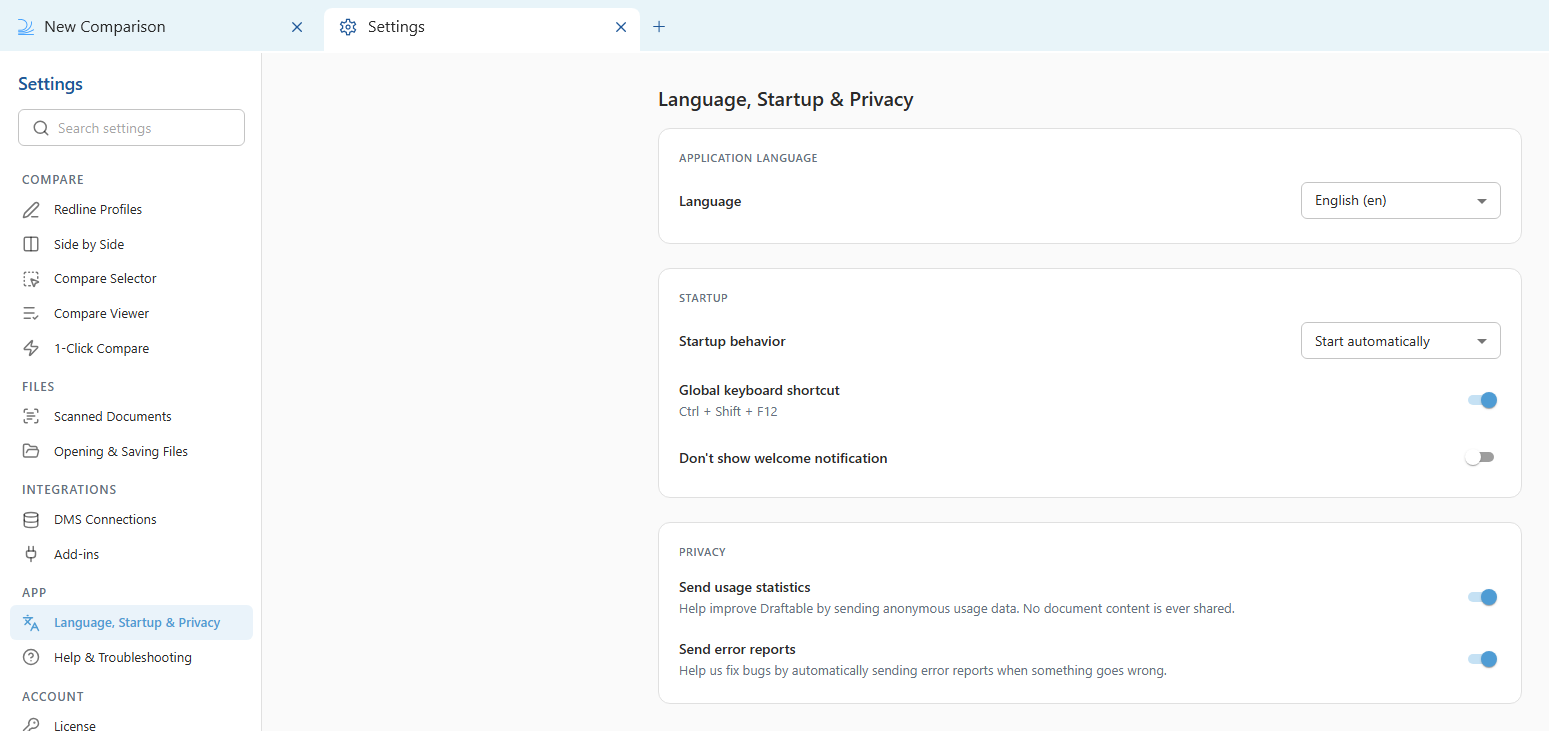Enable Don't show welcome notification switch

click(x=1480, y=458)
